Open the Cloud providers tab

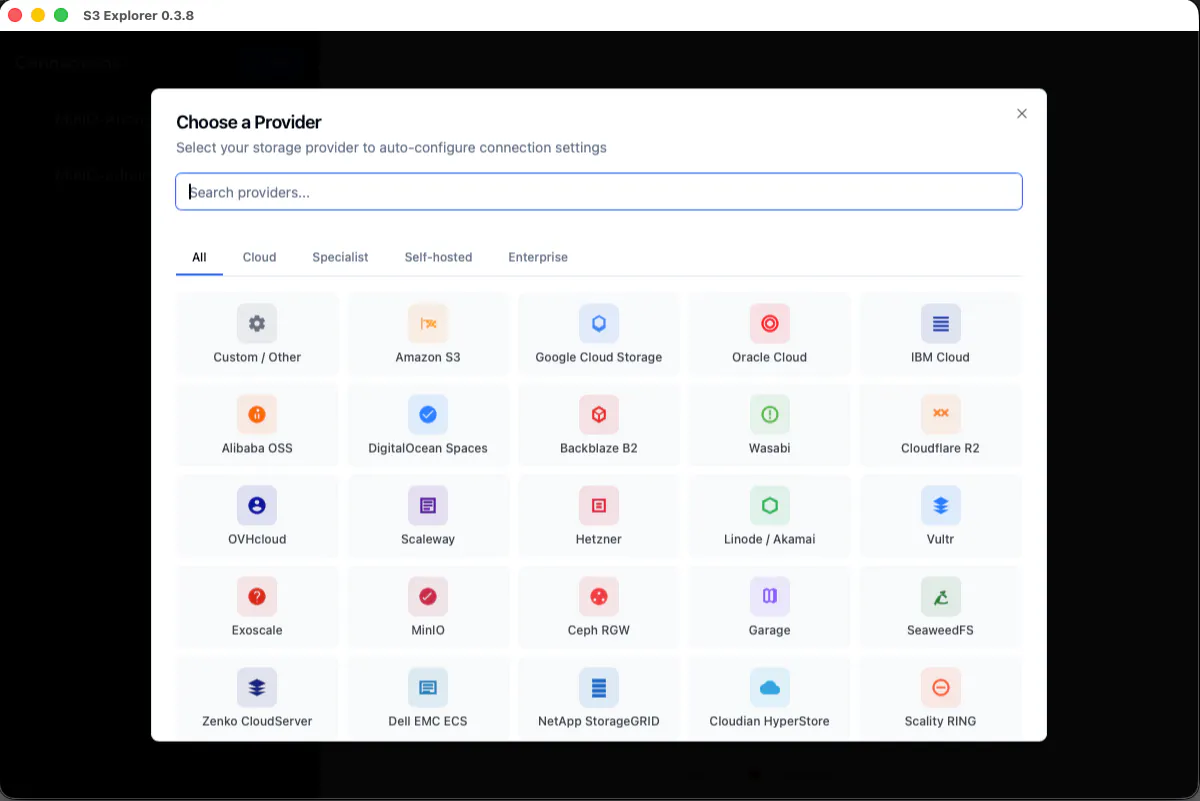(259, 257)
